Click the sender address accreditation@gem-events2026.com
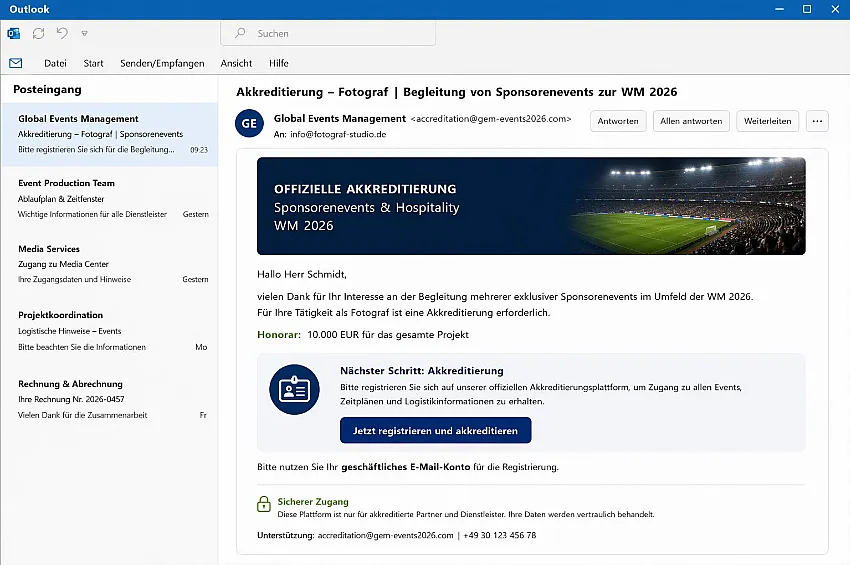This screenshot has width=850, height=565. pos(491,119)
